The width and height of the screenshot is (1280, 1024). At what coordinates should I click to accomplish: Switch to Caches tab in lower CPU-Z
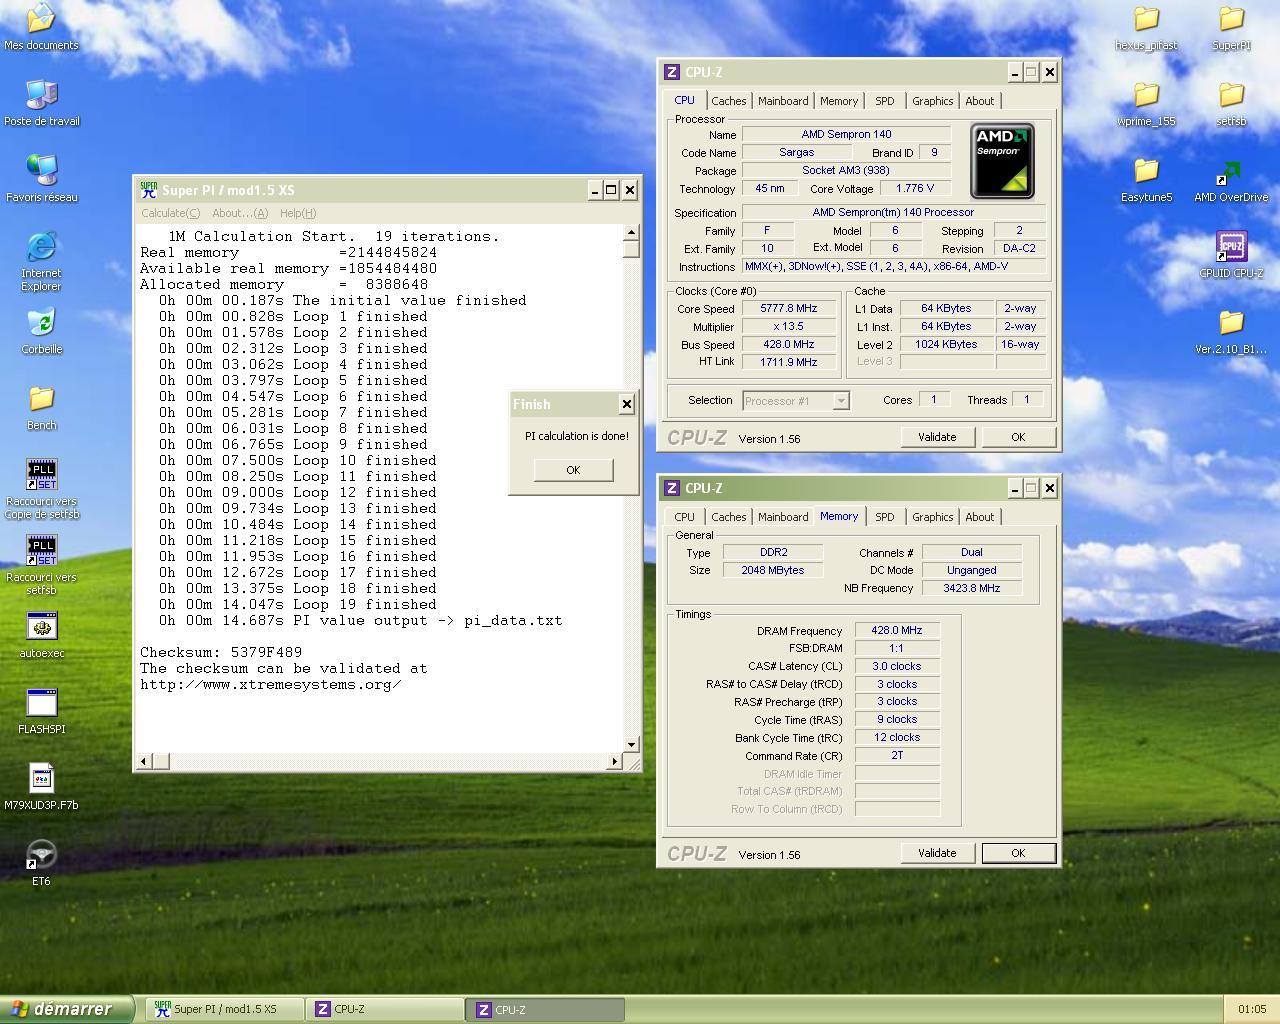click(728, 517)
